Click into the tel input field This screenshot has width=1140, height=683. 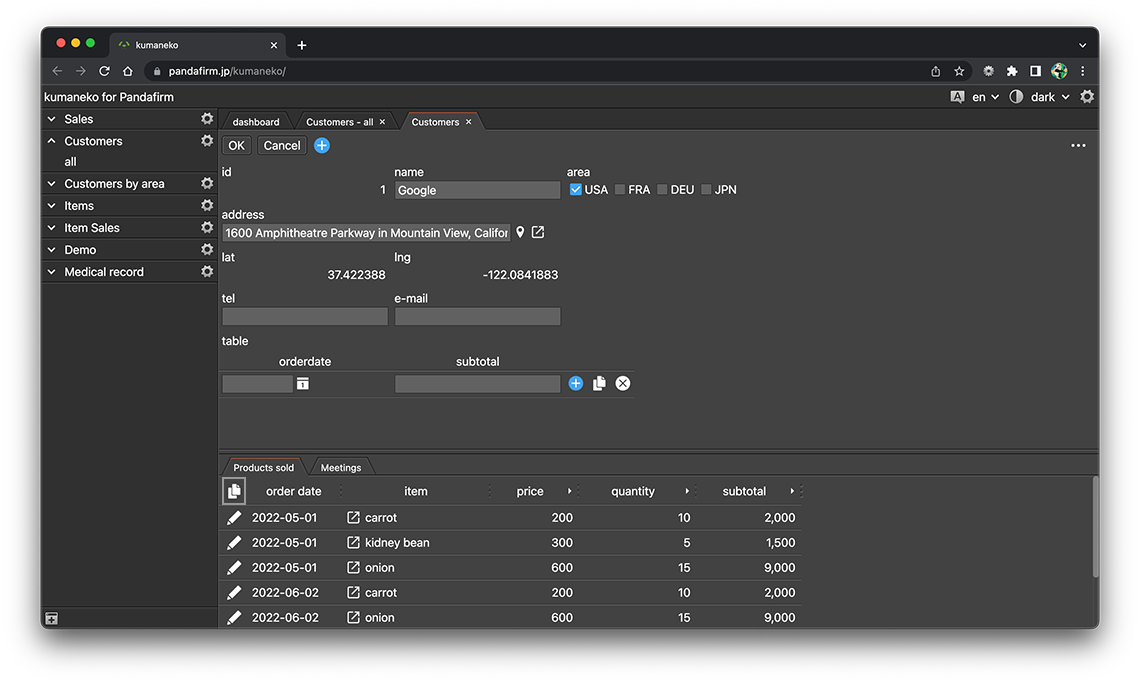pyautogui.click(x=305, y=317)
